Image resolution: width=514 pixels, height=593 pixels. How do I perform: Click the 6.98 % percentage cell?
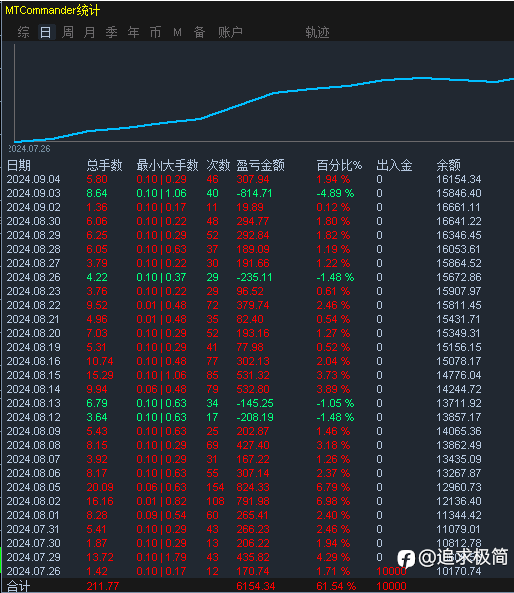point(333,501)
